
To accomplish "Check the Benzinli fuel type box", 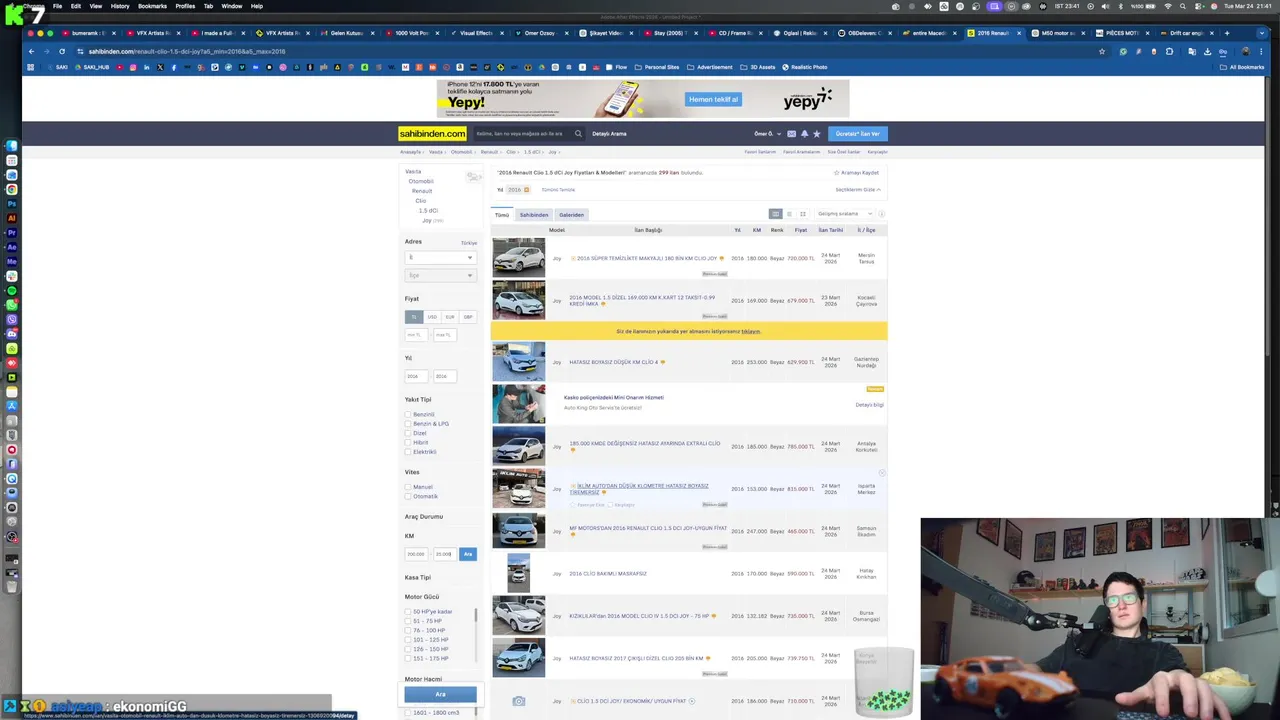I will pyautogui.click(x=408, y=414).
